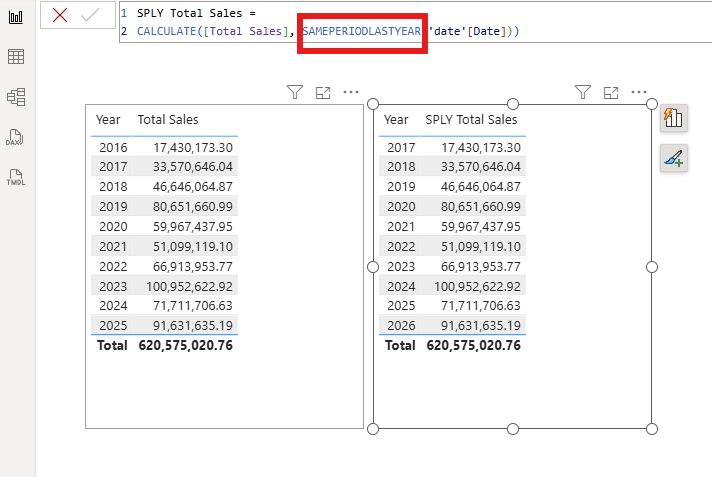Select 2019 row in Total Sales table
The image size is (712, 477).
(x=164, y=207)
